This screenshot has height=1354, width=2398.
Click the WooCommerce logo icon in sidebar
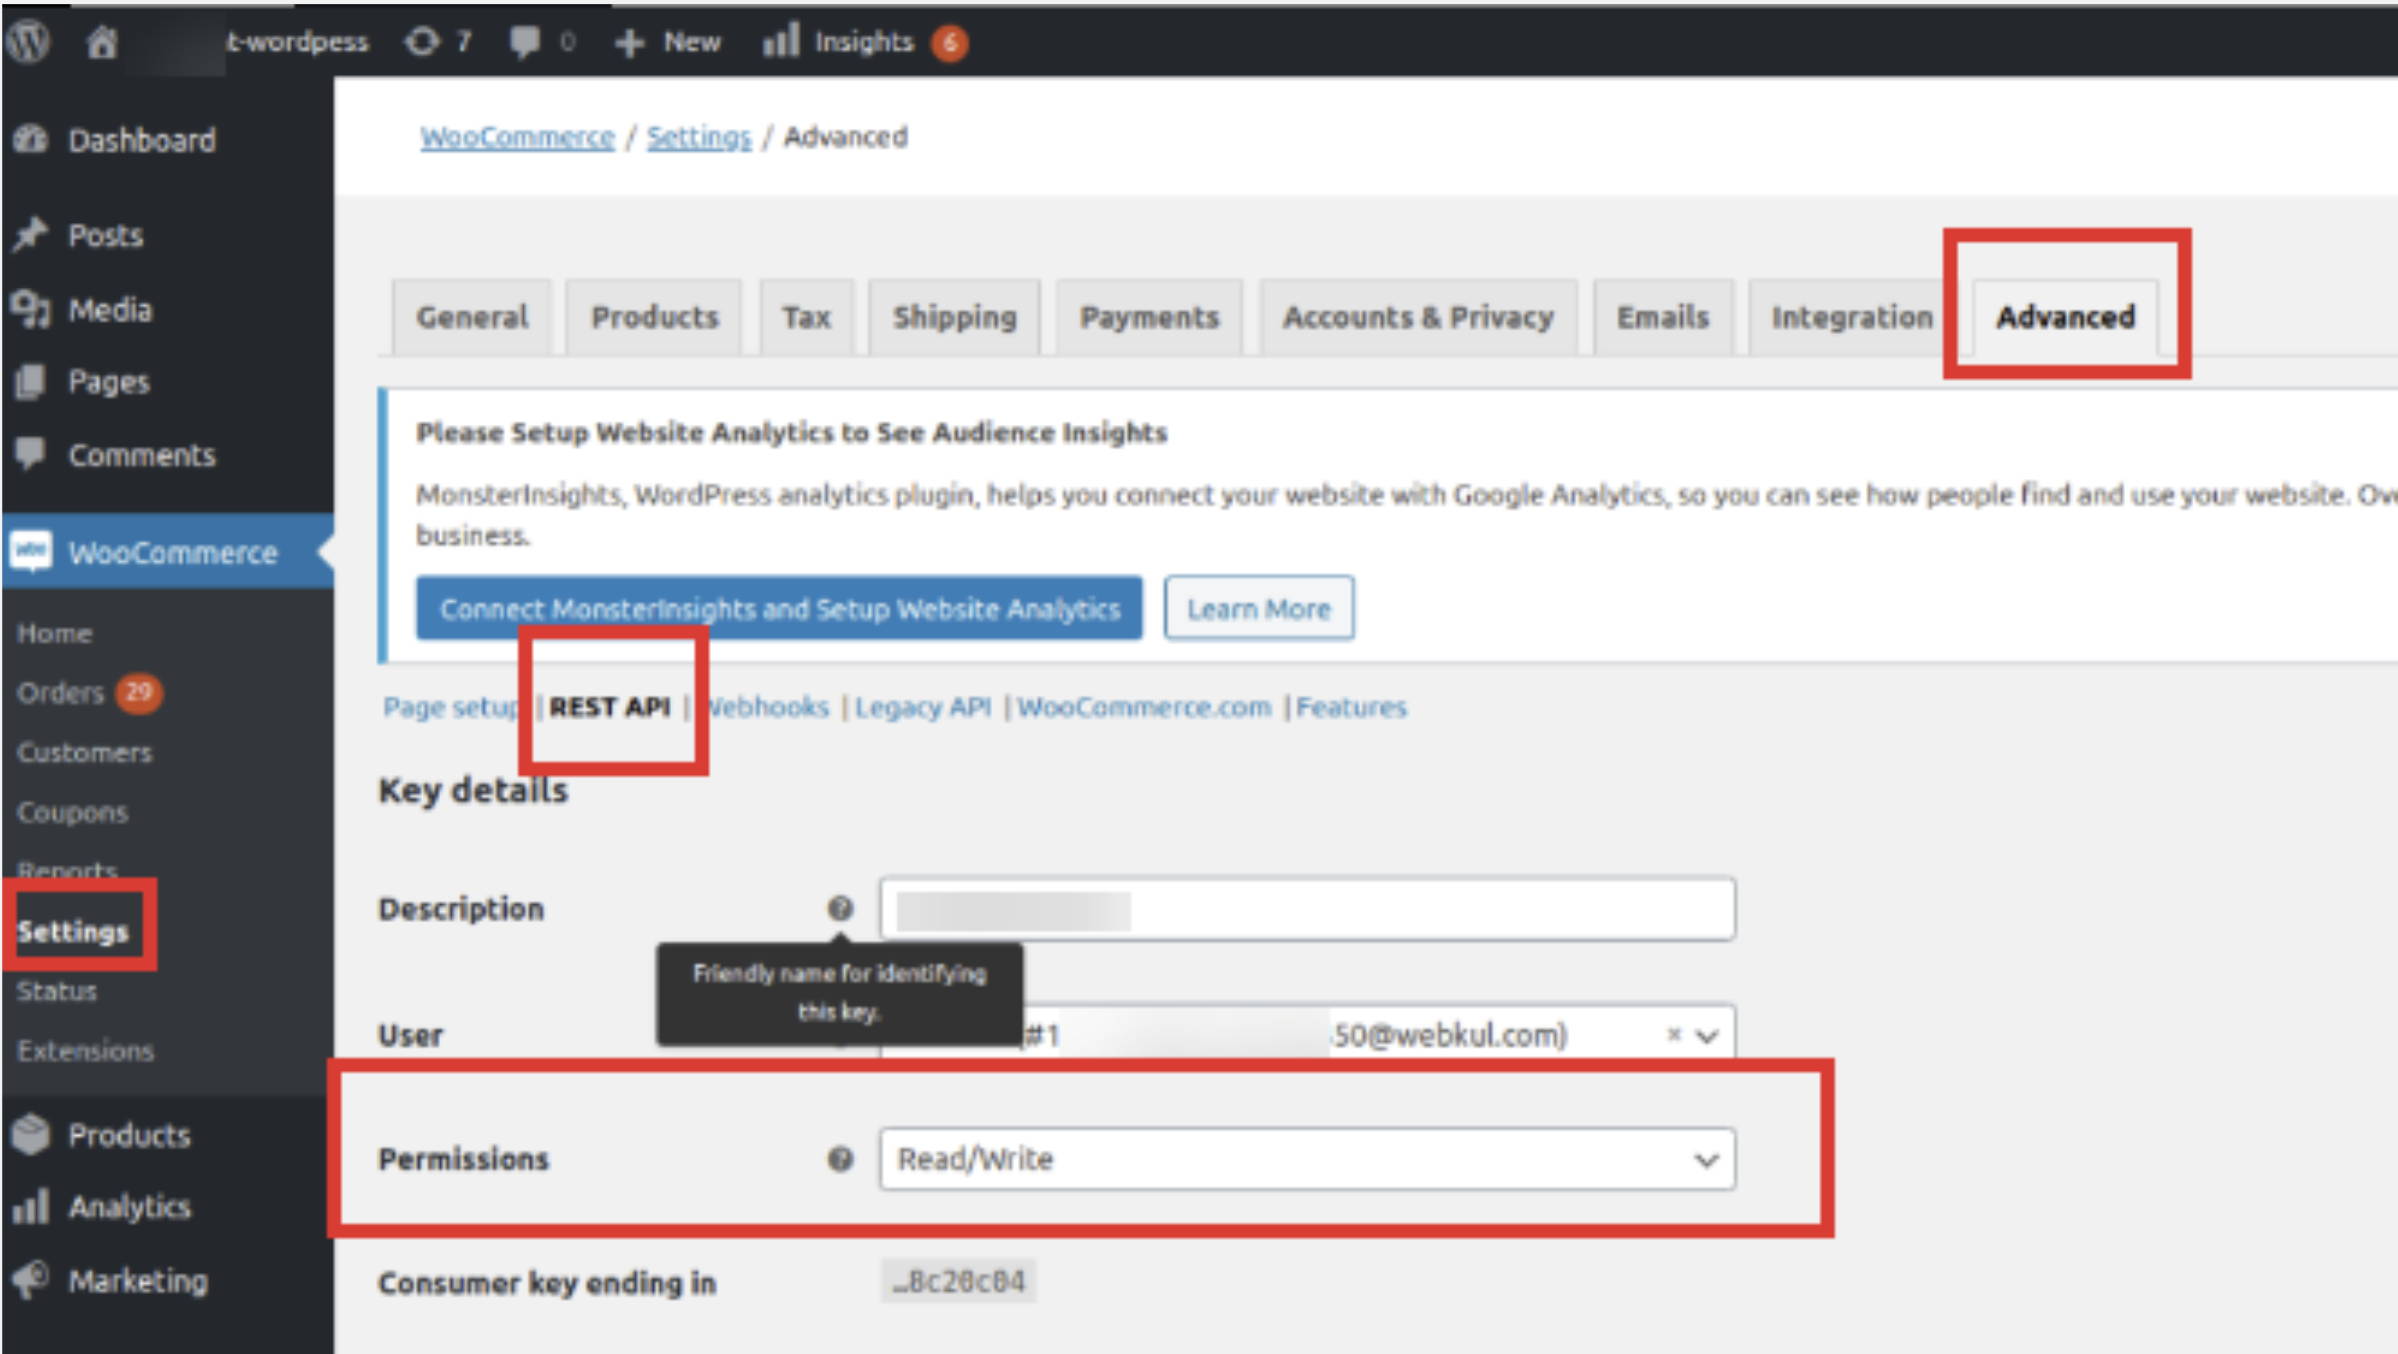coord(31,551)
